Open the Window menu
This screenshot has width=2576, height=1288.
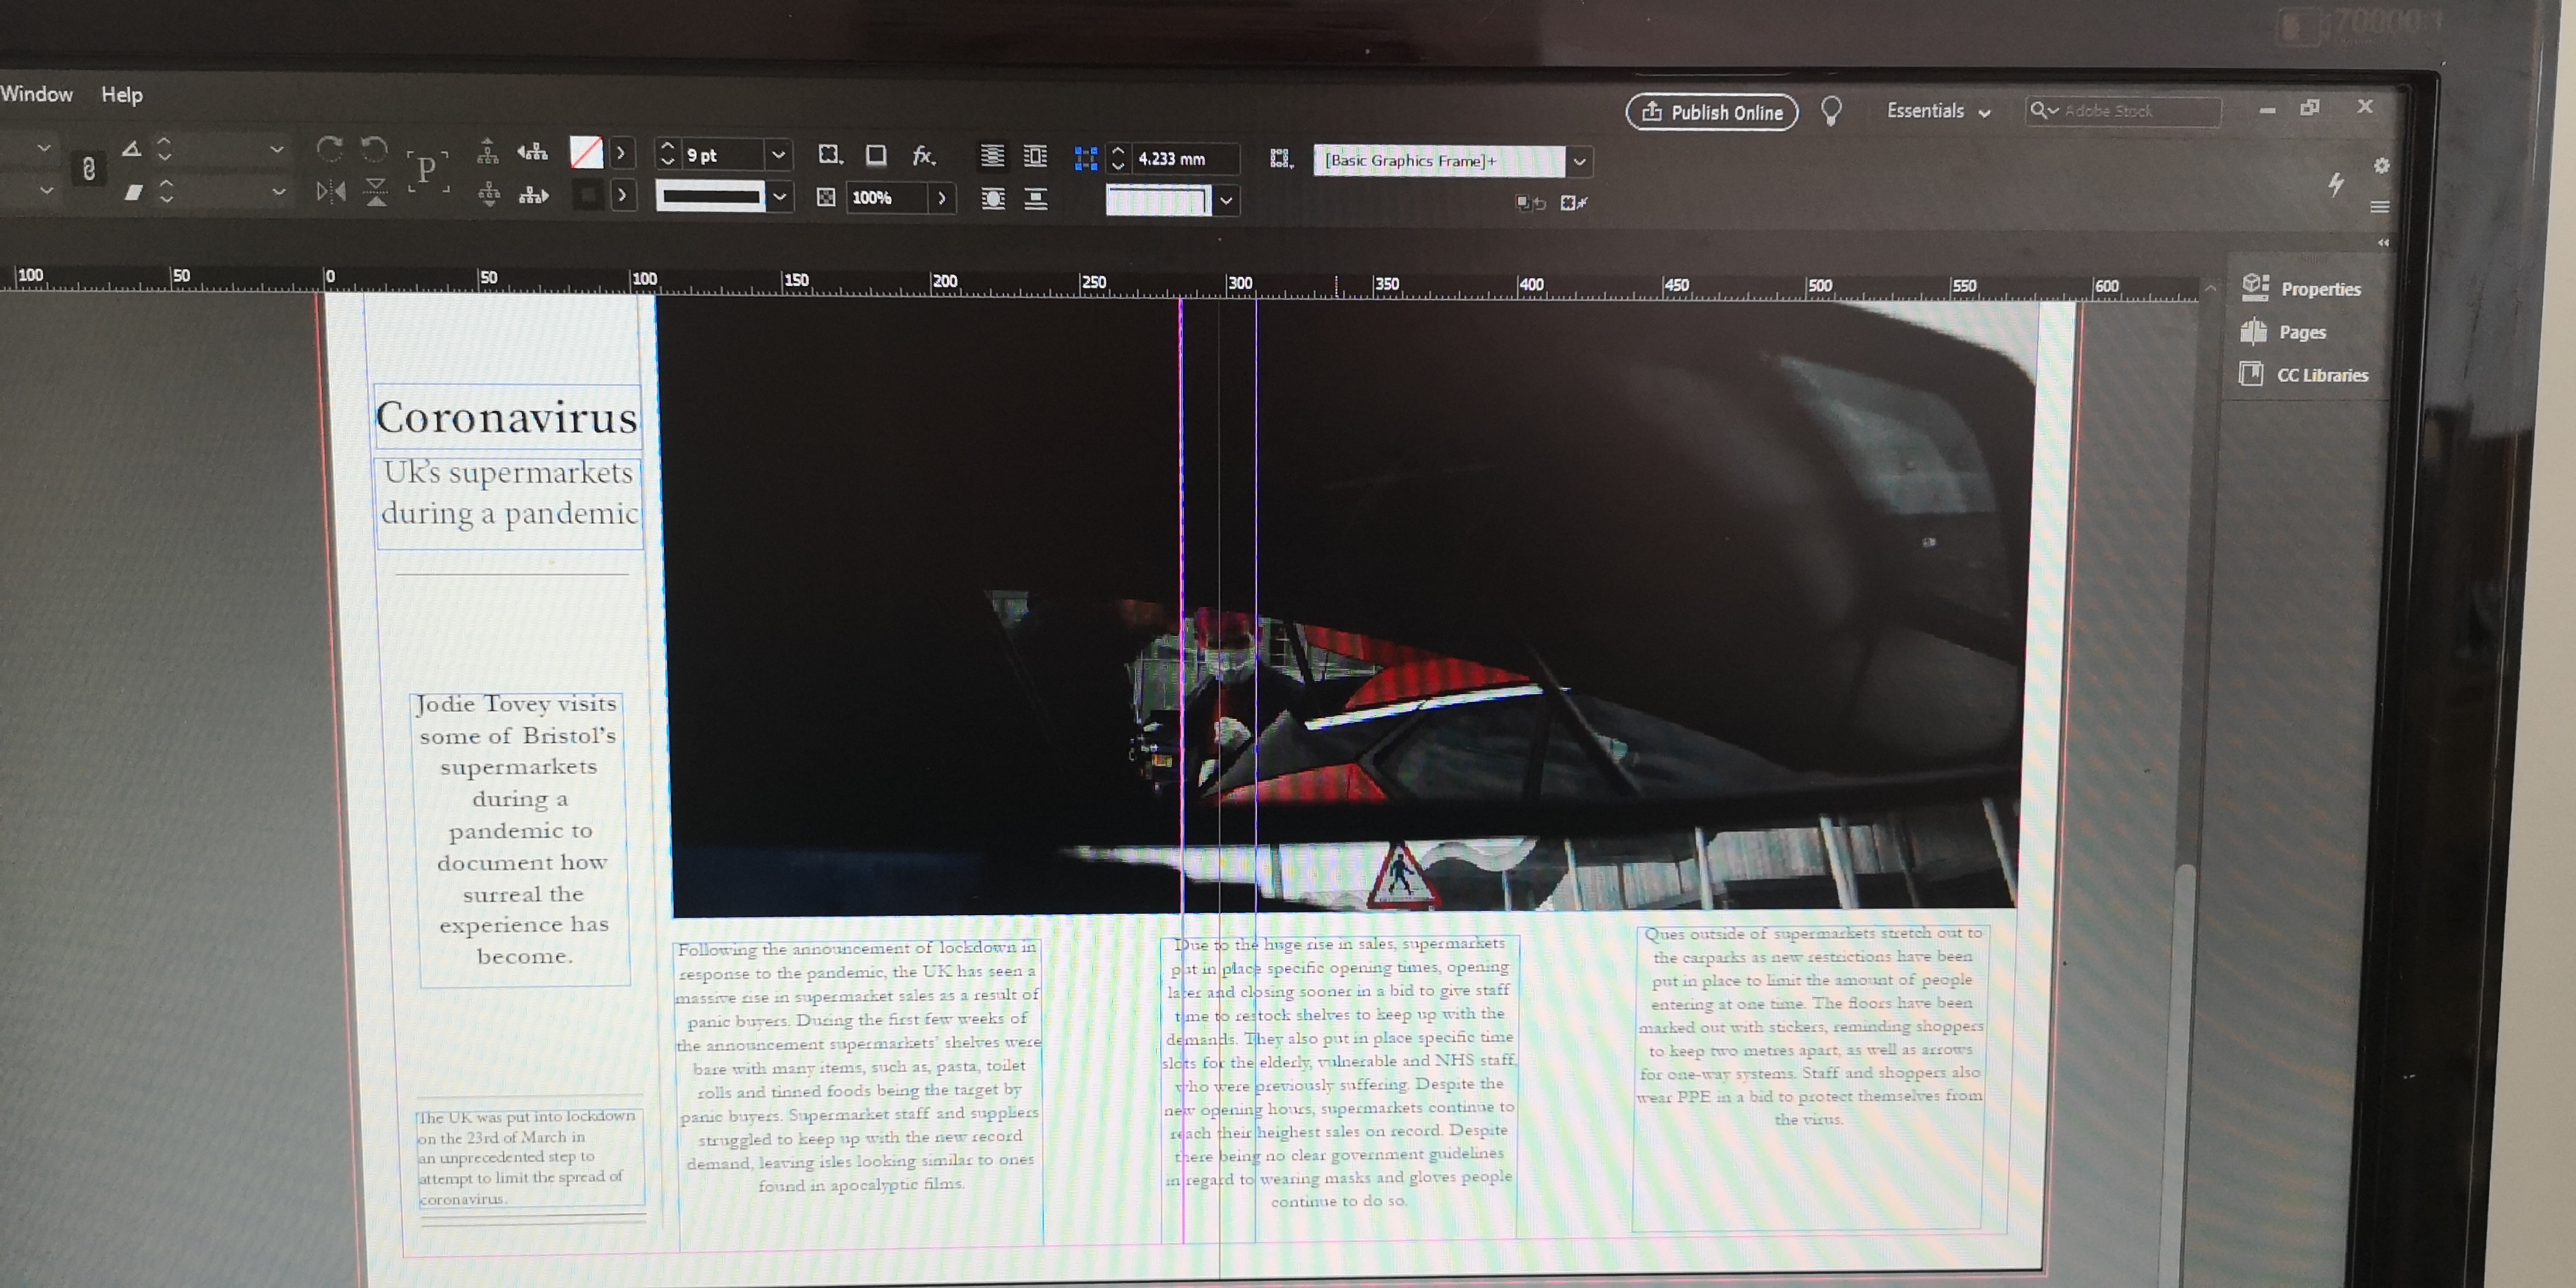point(37,94)
